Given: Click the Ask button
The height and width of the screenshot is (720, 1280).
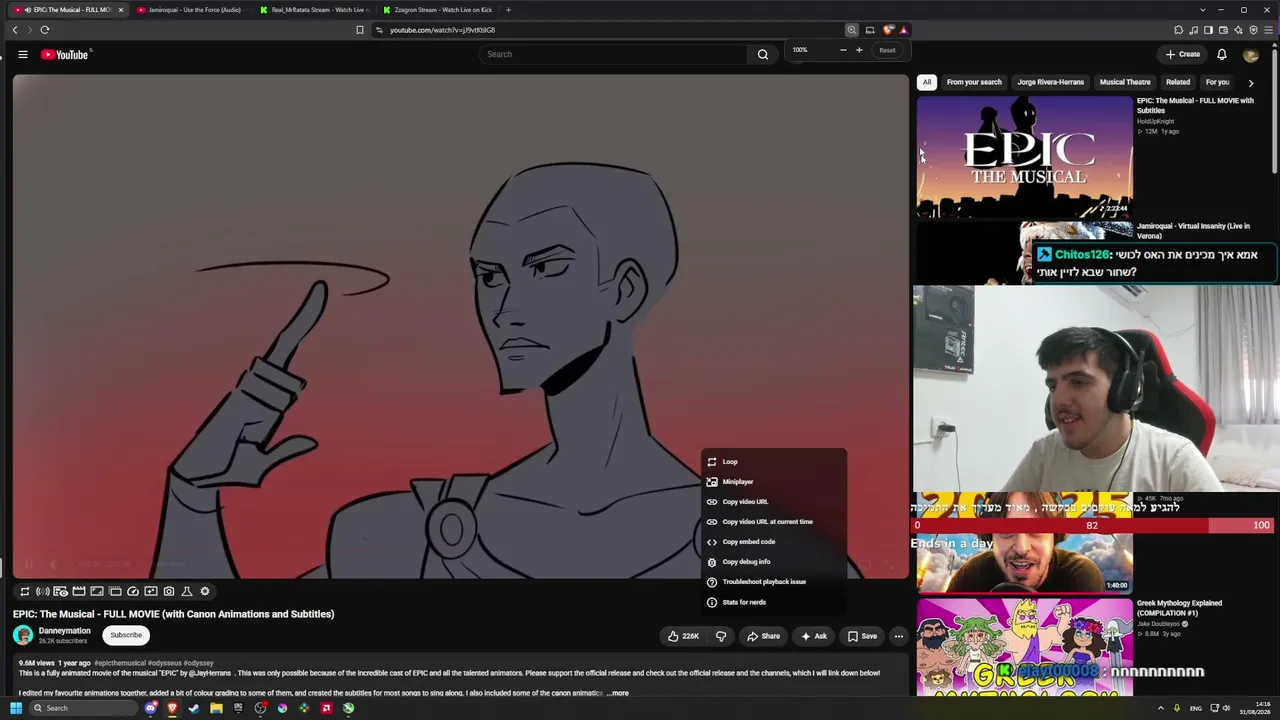Looking at the screenshot, I should click(813, 636).
